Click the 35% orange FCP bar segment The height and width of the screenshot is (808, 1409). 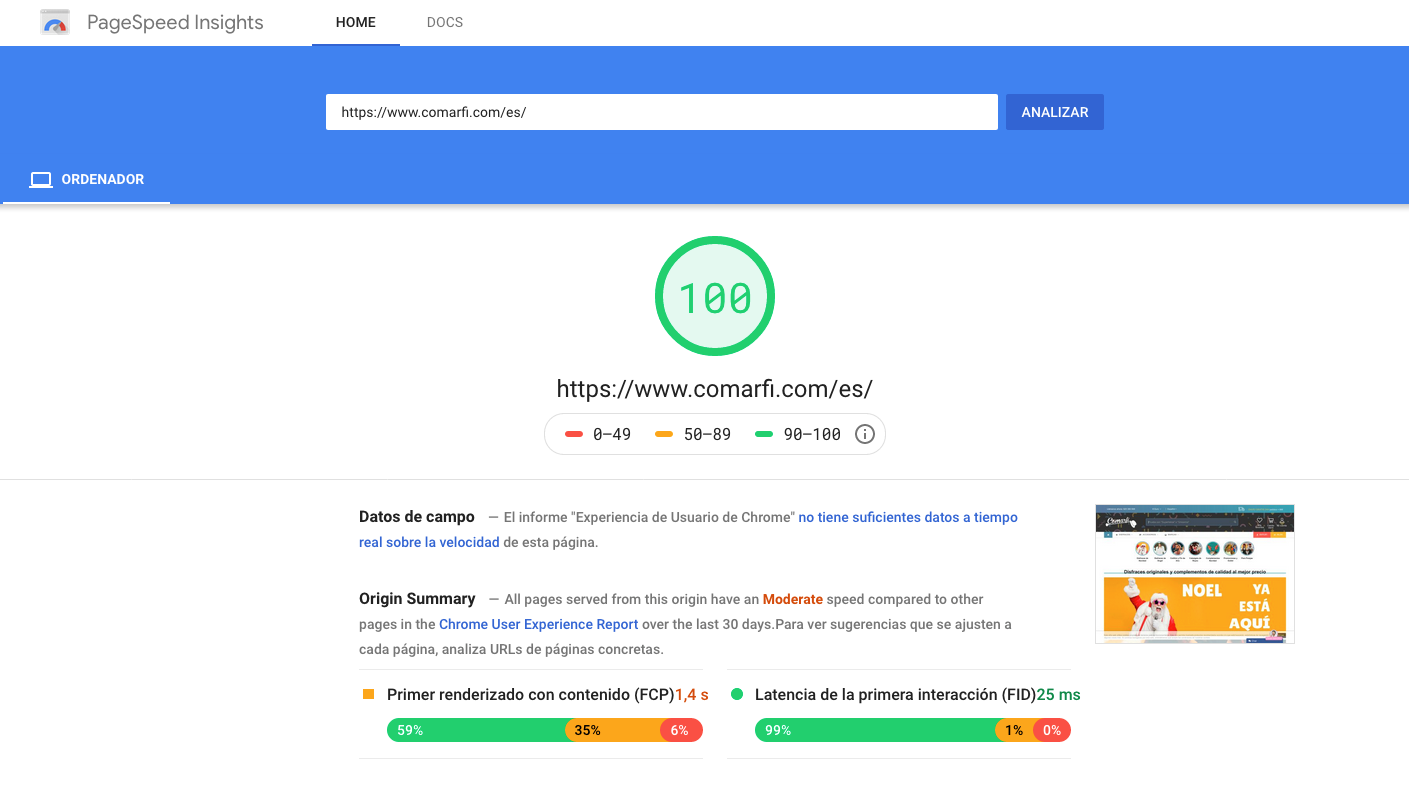tap(613, 730)
